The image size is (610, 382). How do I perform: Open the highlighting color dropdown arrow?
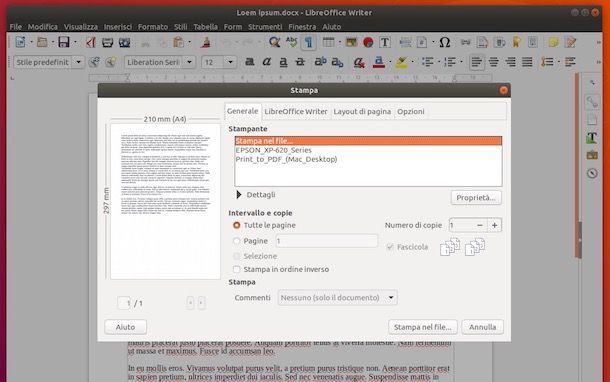click(x=412, y=62)
